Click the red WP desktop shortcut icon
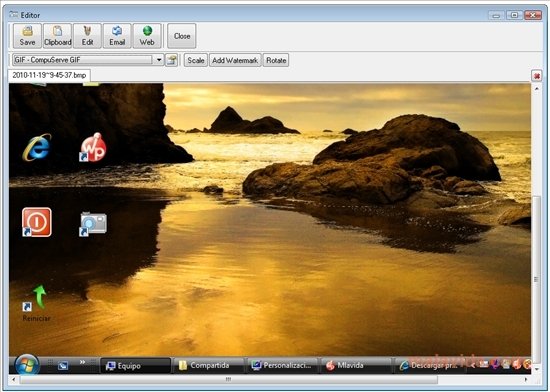550x392 pixels. [x=93, y=147]
